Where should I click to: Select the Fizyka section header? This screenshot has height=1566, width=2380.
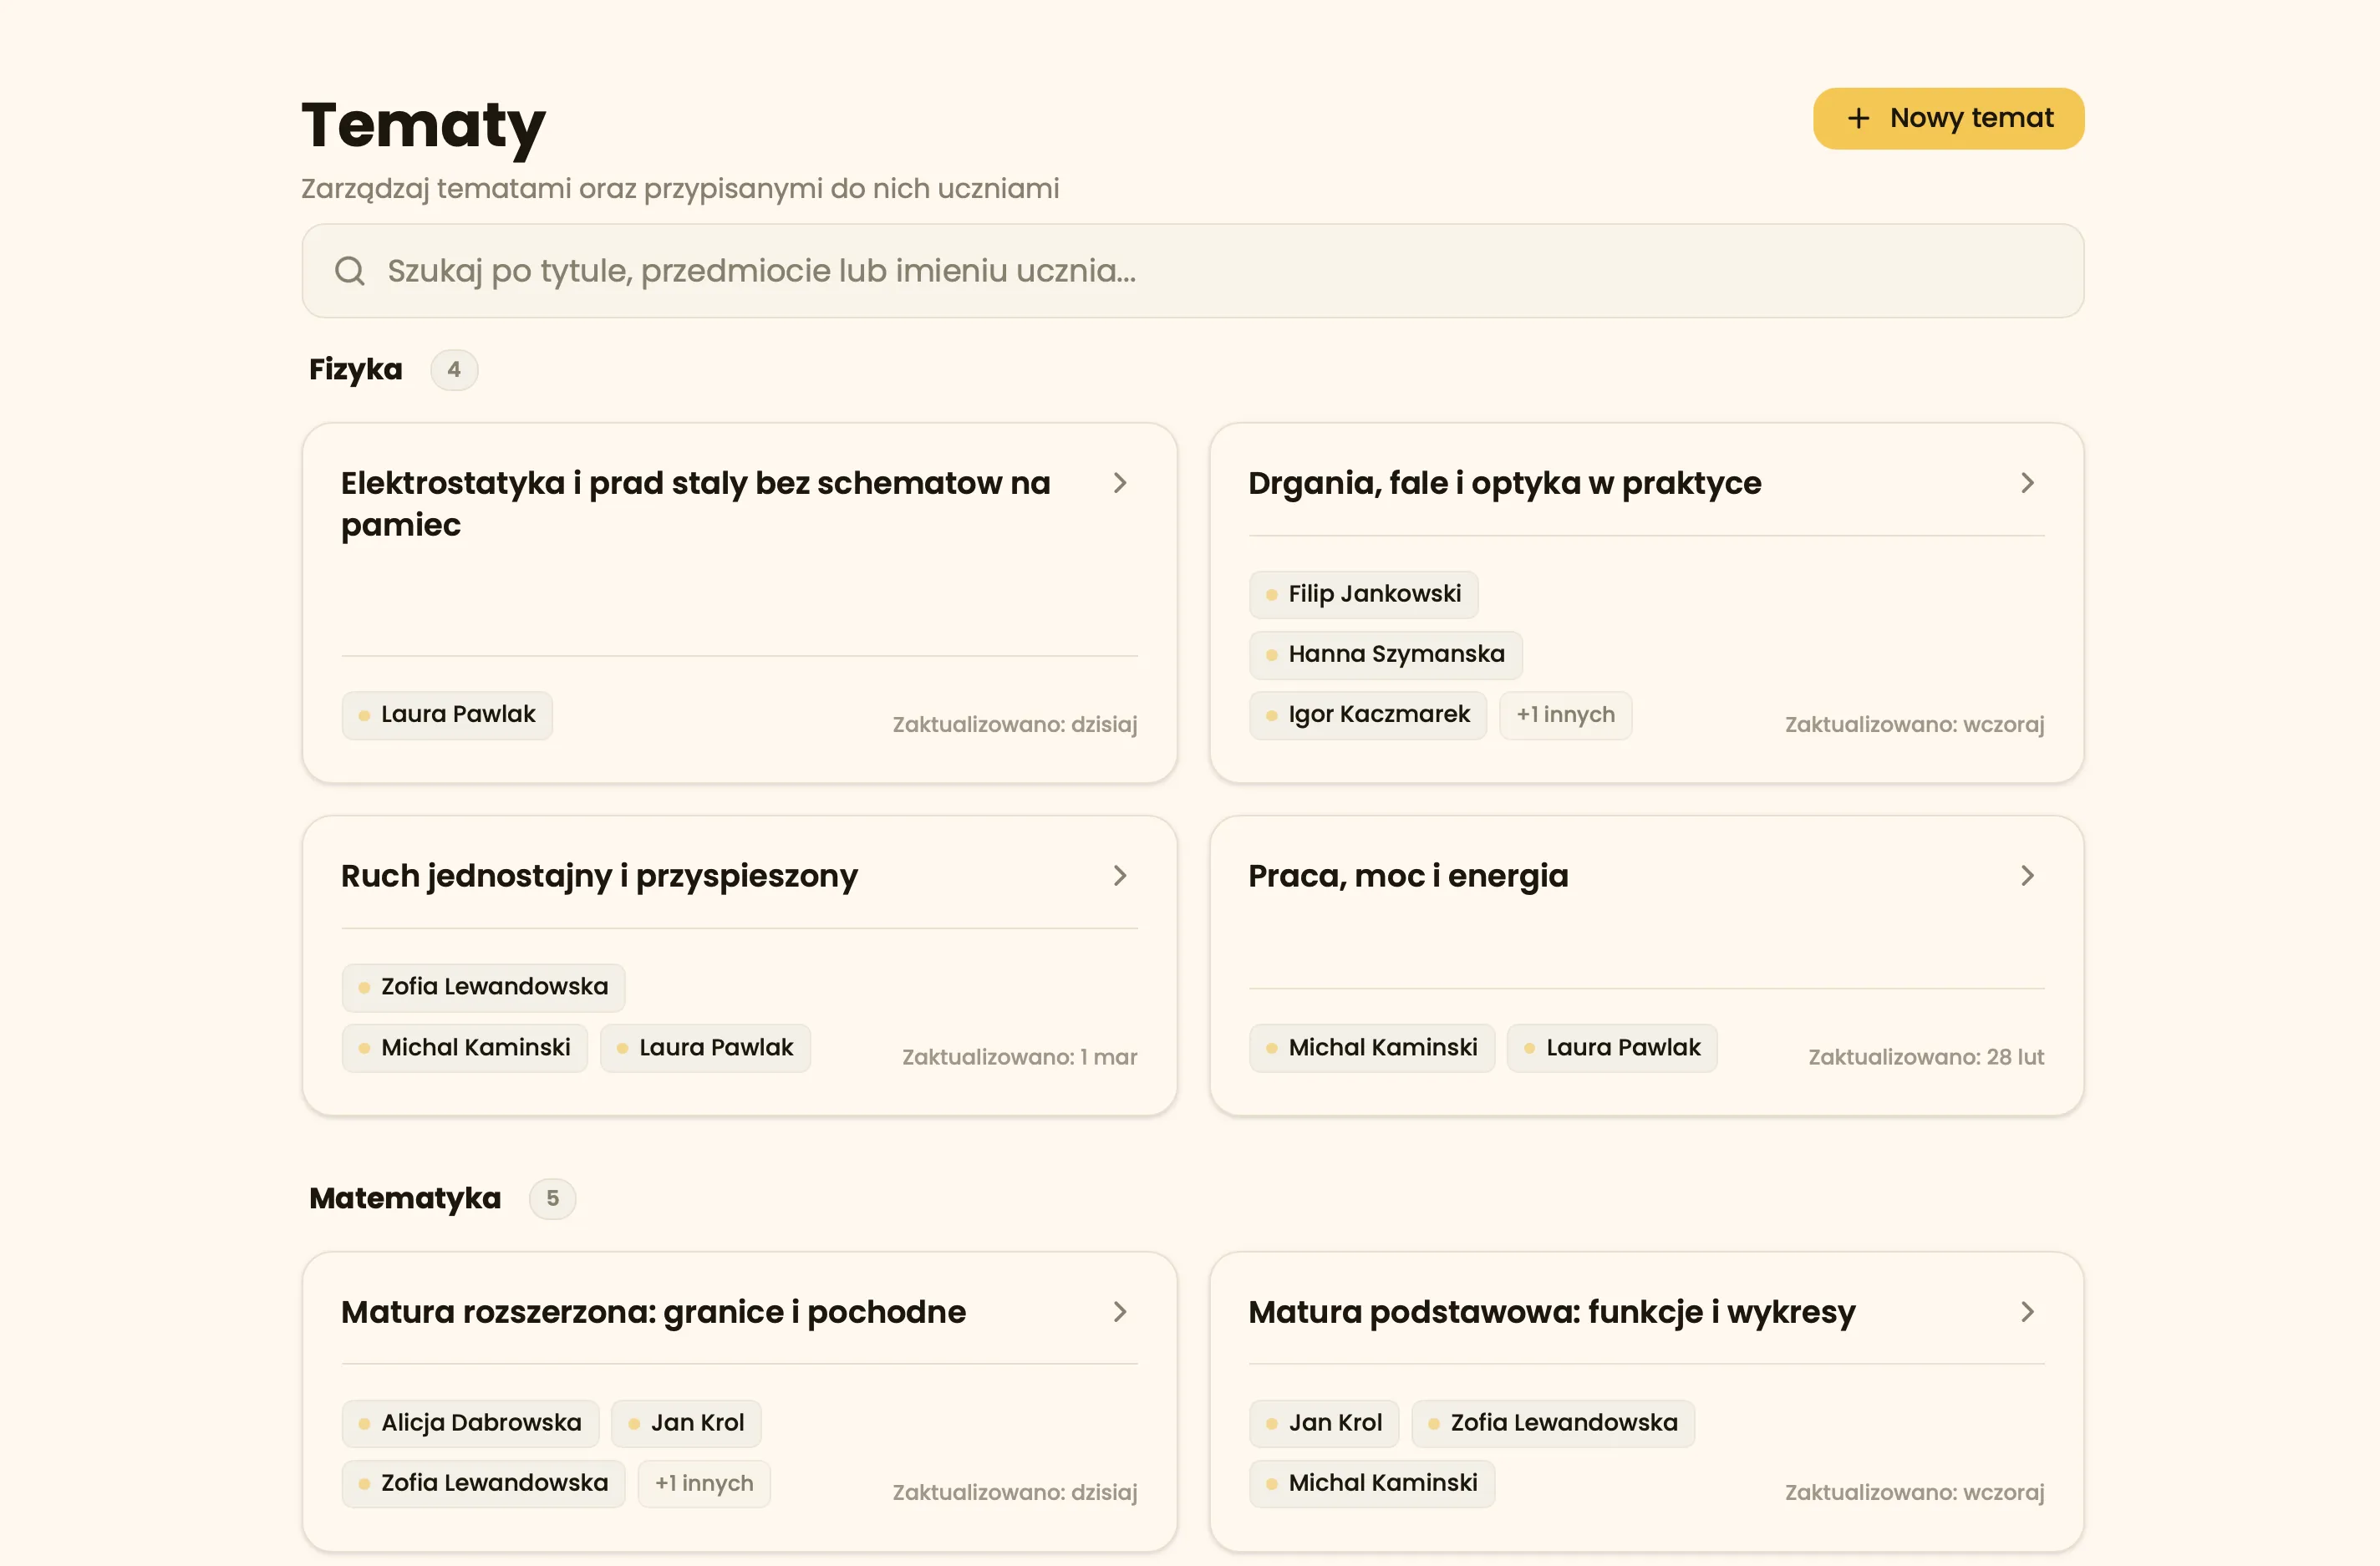355,369
